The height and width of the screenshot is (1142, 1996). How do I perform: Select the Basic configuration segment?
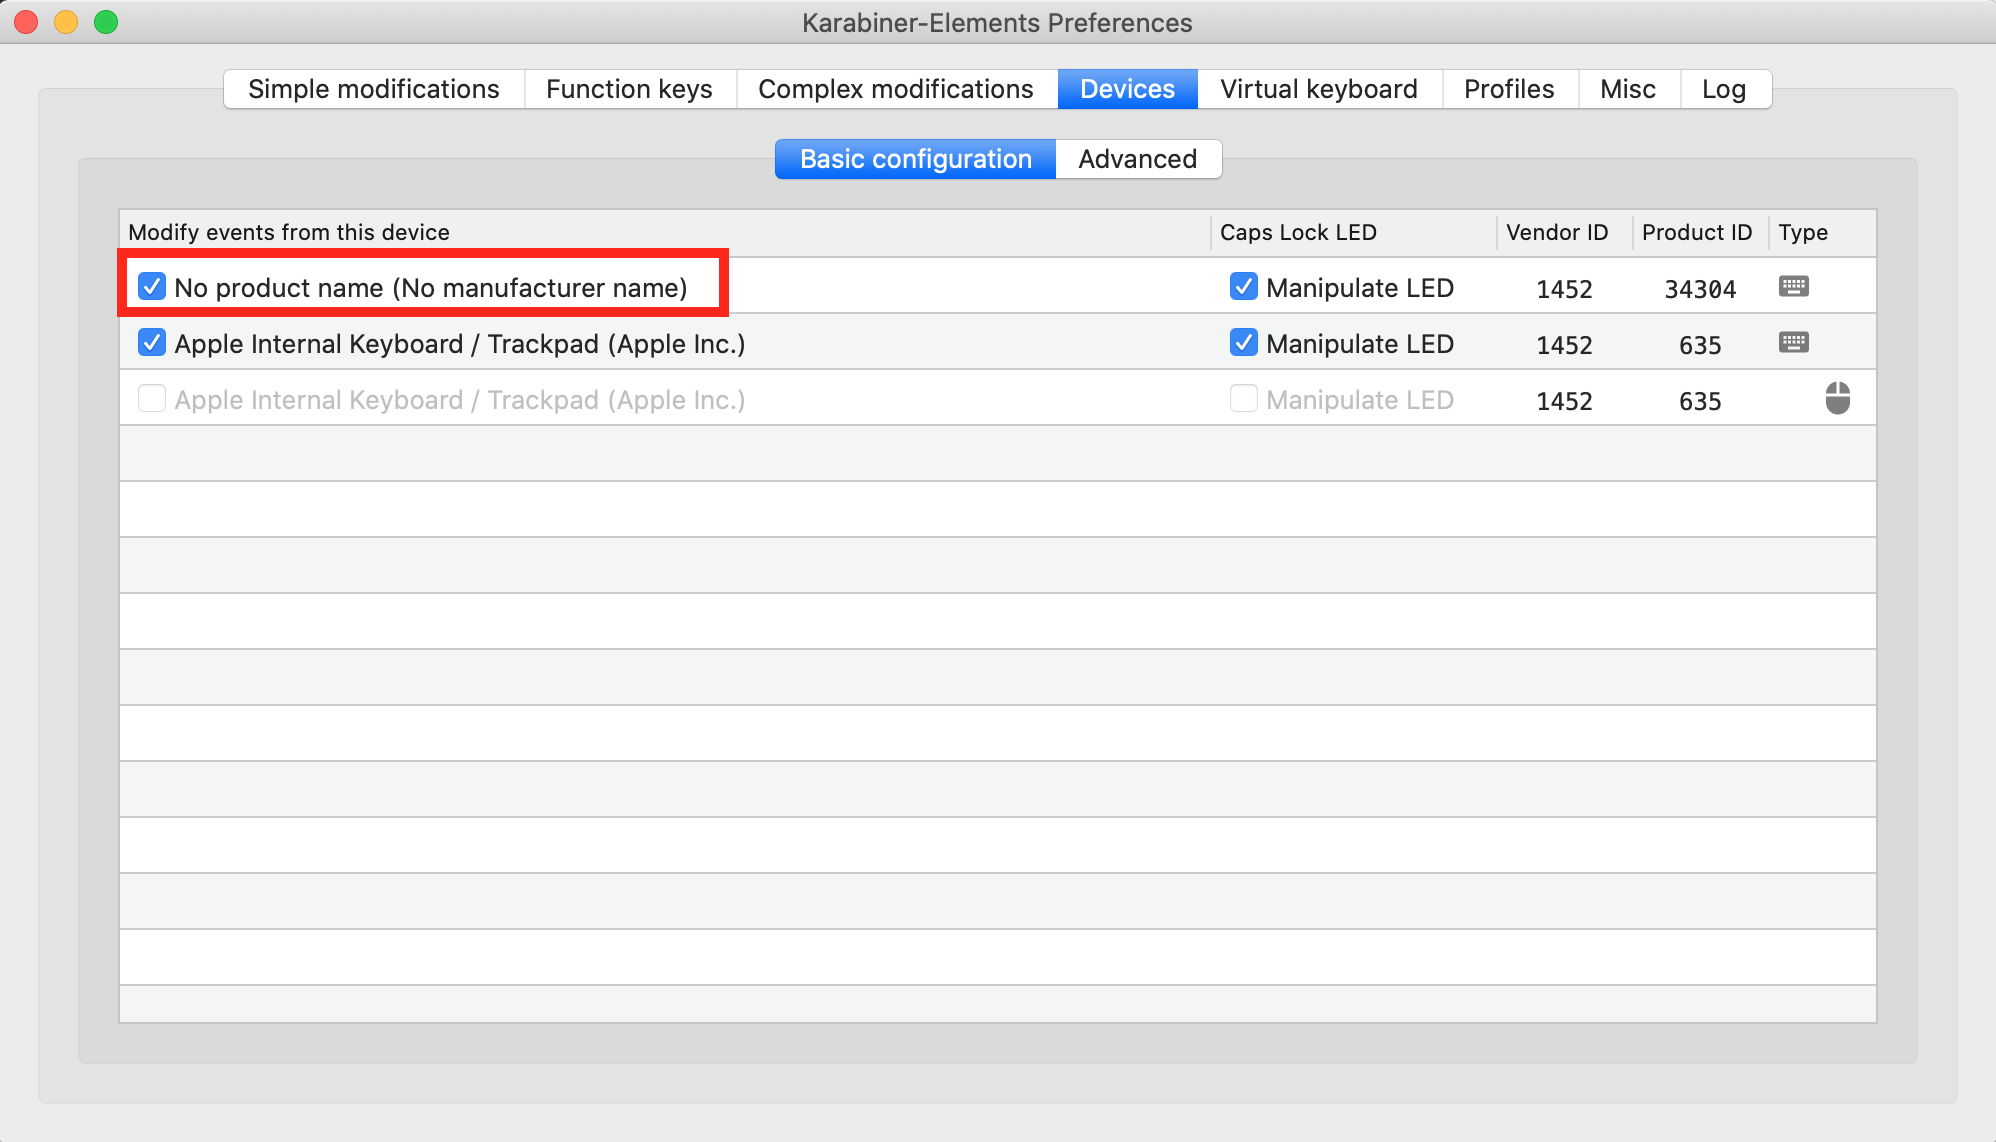coord(916,159)
